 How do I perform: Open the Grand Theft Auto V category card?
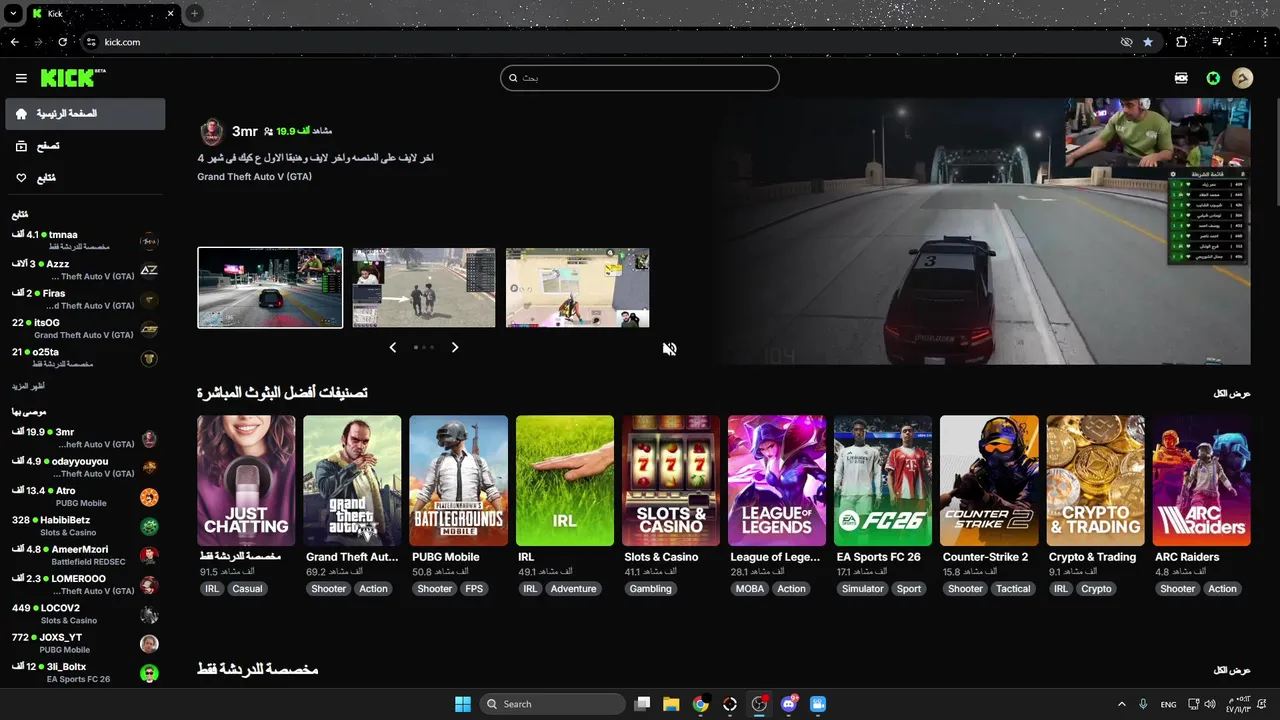coord(352,481)
